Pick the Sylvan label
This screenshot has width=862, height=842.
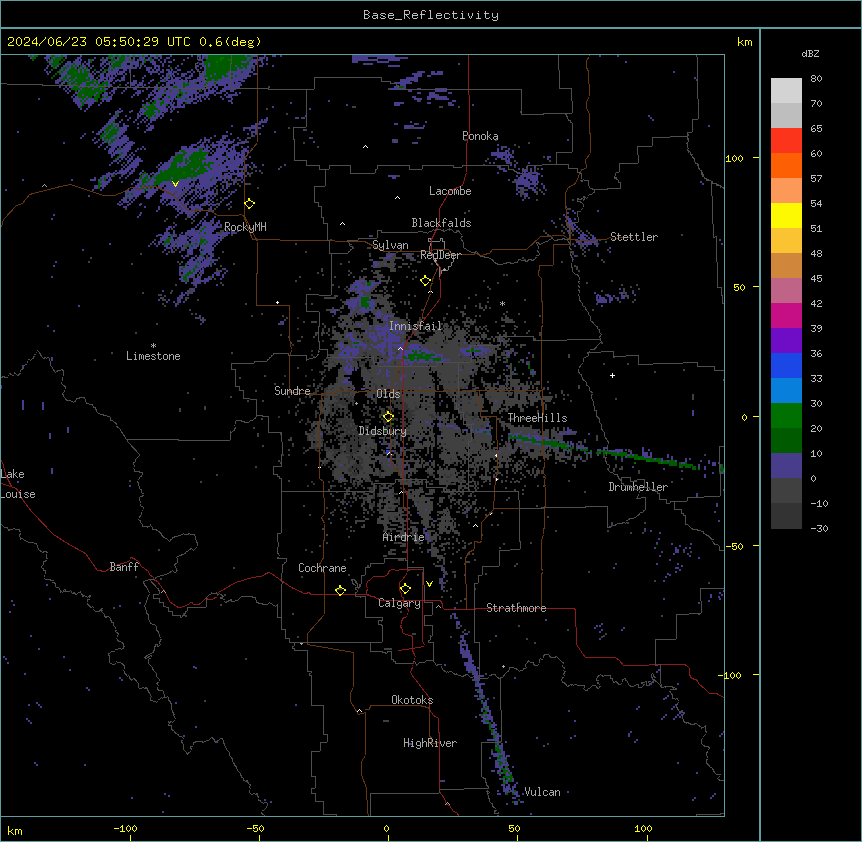click(x=390, y=245)
